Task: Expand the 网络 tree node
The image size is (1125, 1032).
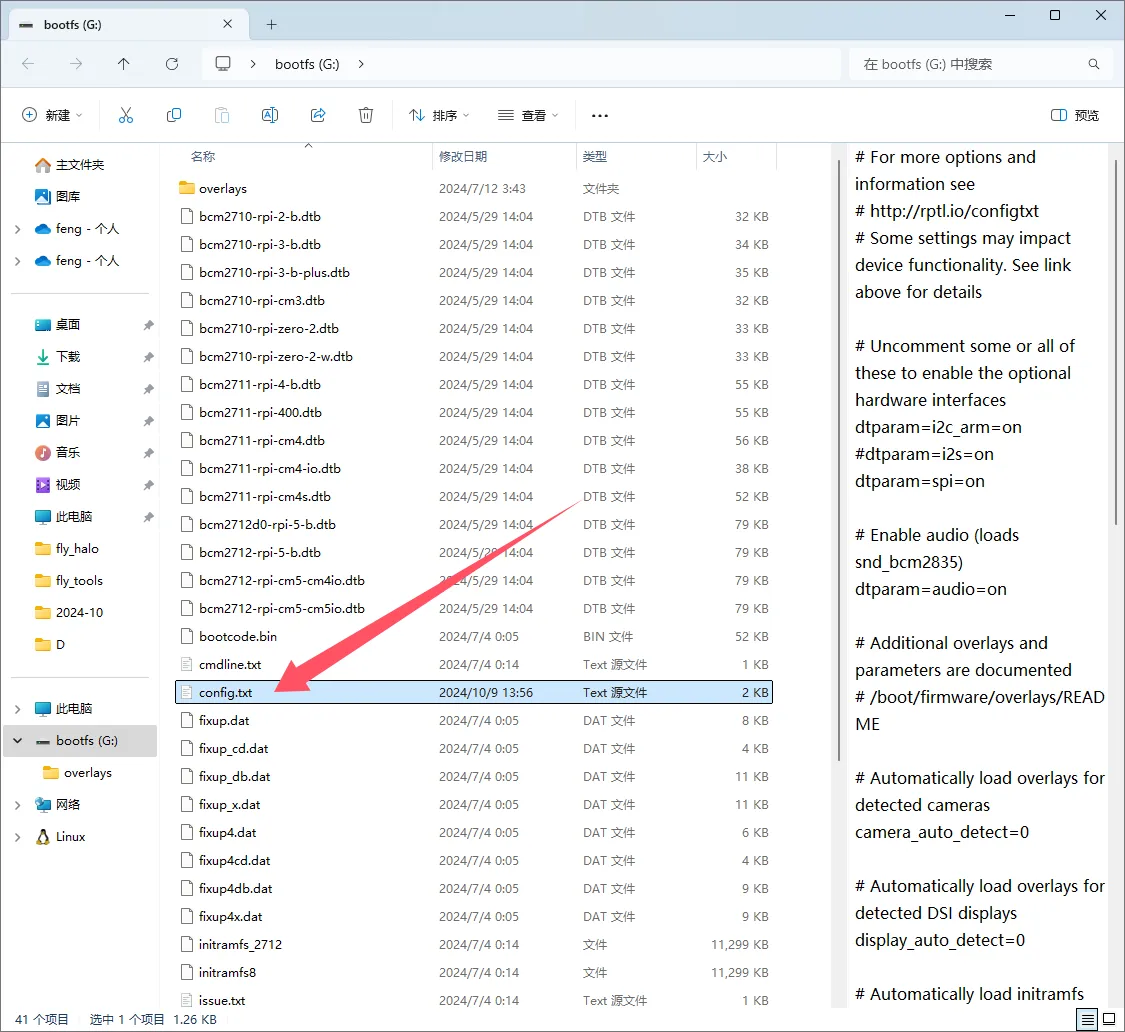Action: 18,805
